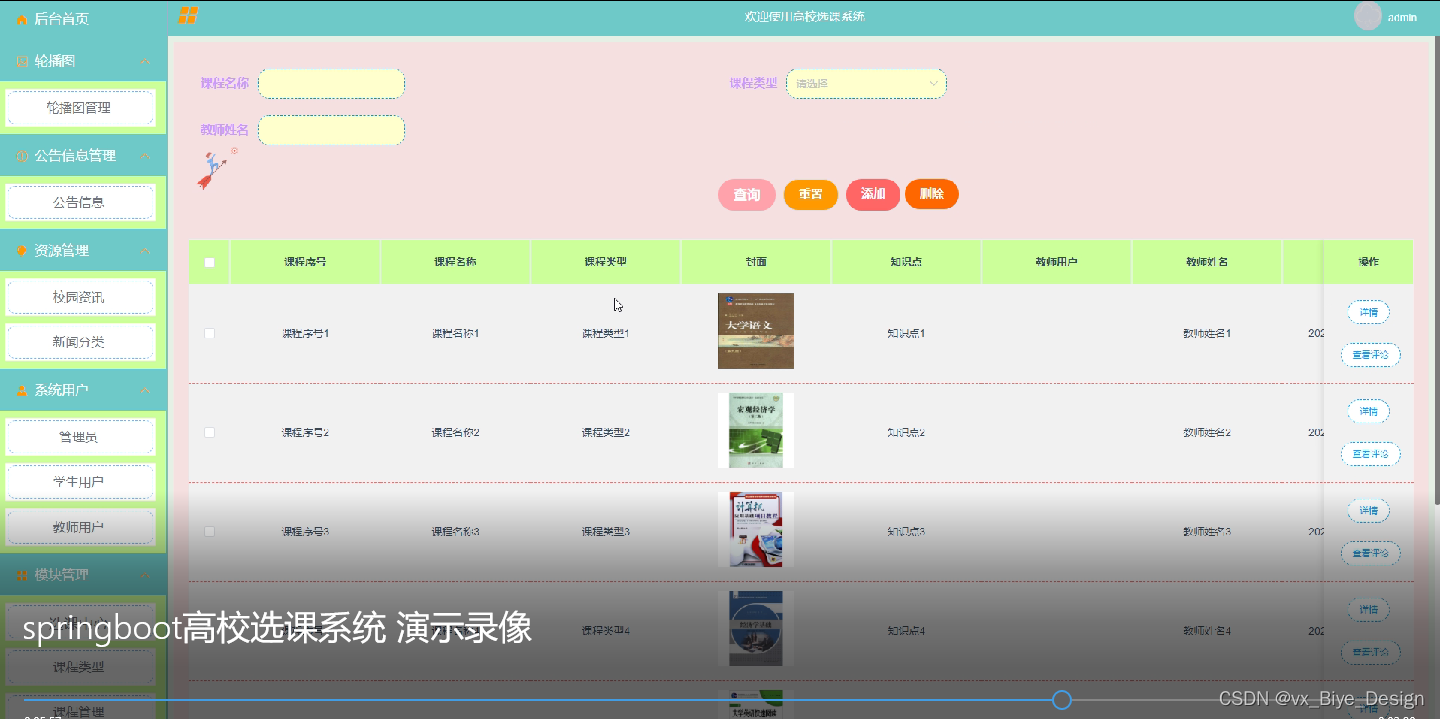1440x719 pixels.
Task: Click the 封面 column header
Action: coord(756,262)
